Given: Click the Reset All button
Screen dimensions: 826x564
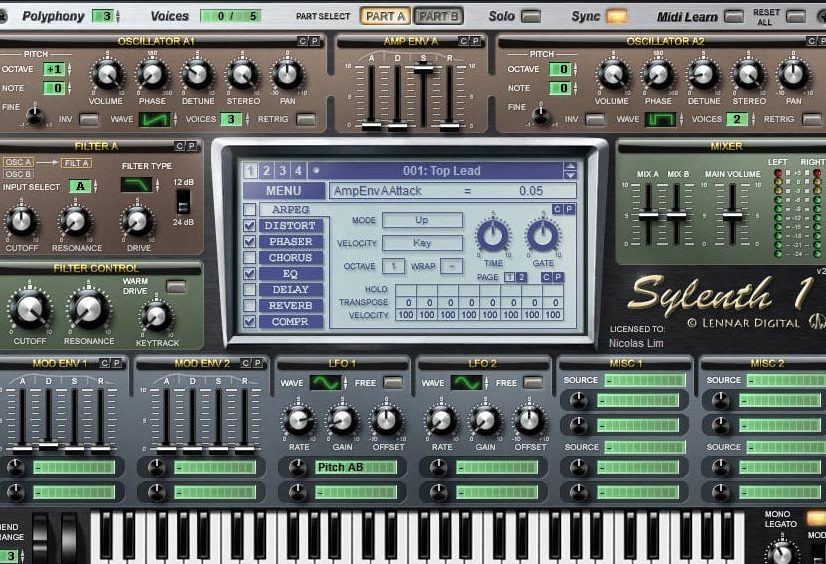Looking at the screenshot, I should pos(796,16).
